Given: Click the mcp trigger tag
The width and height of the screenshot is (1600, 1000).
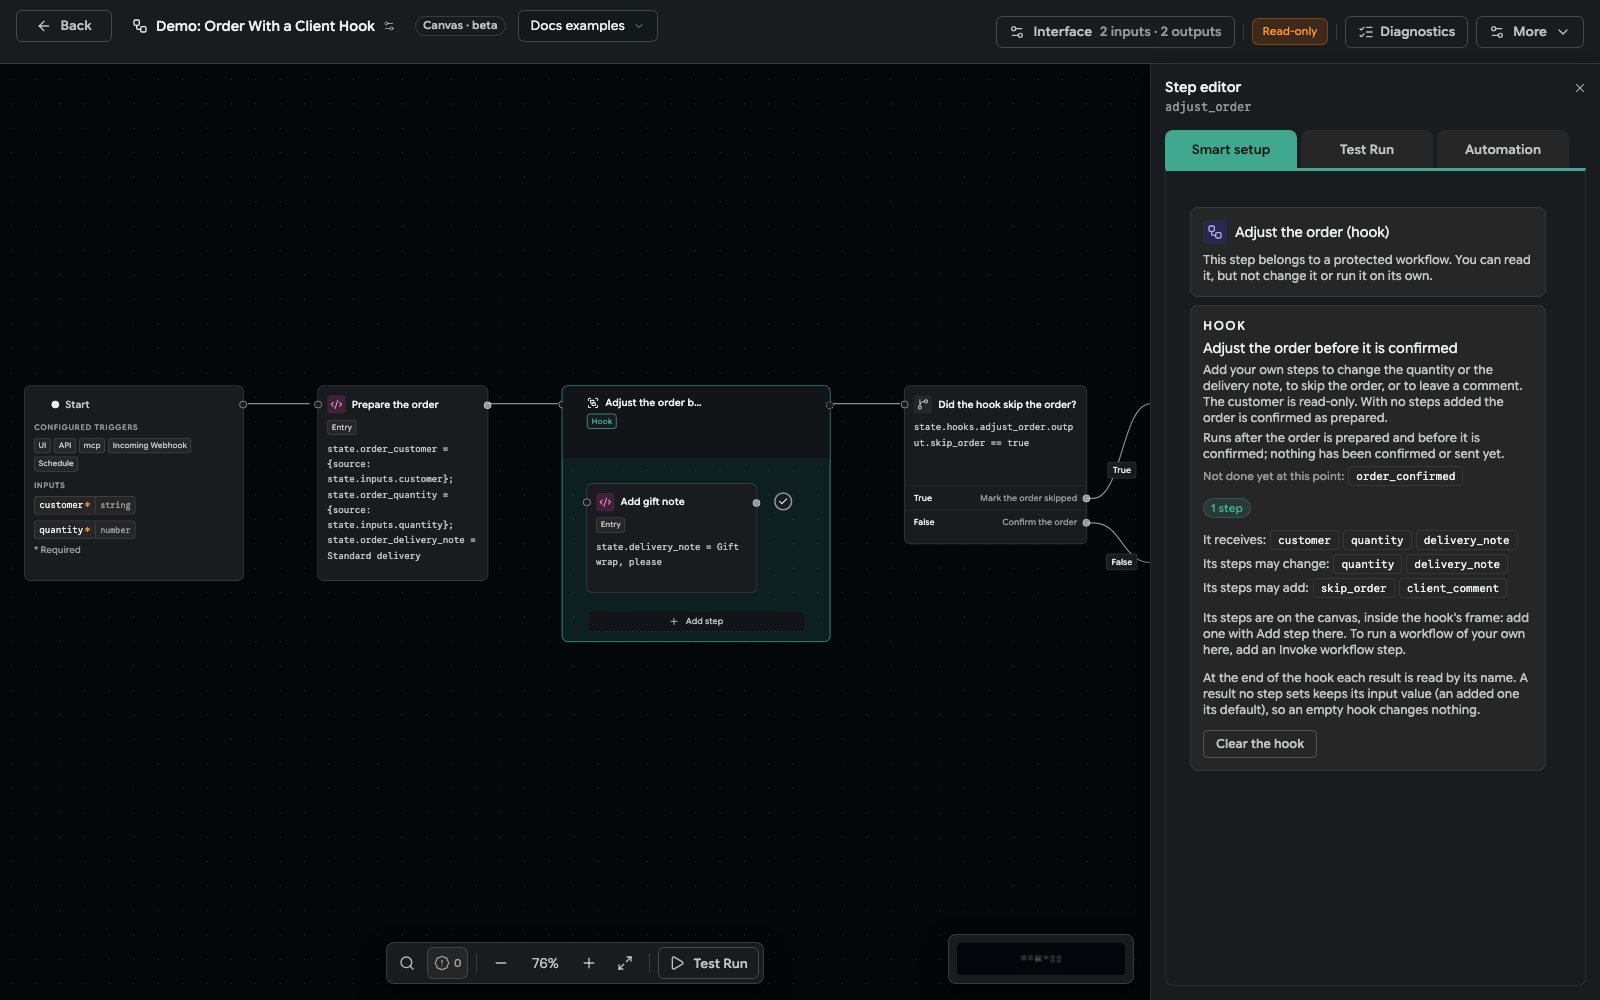Looking at the screenshot, I should 92,446.
